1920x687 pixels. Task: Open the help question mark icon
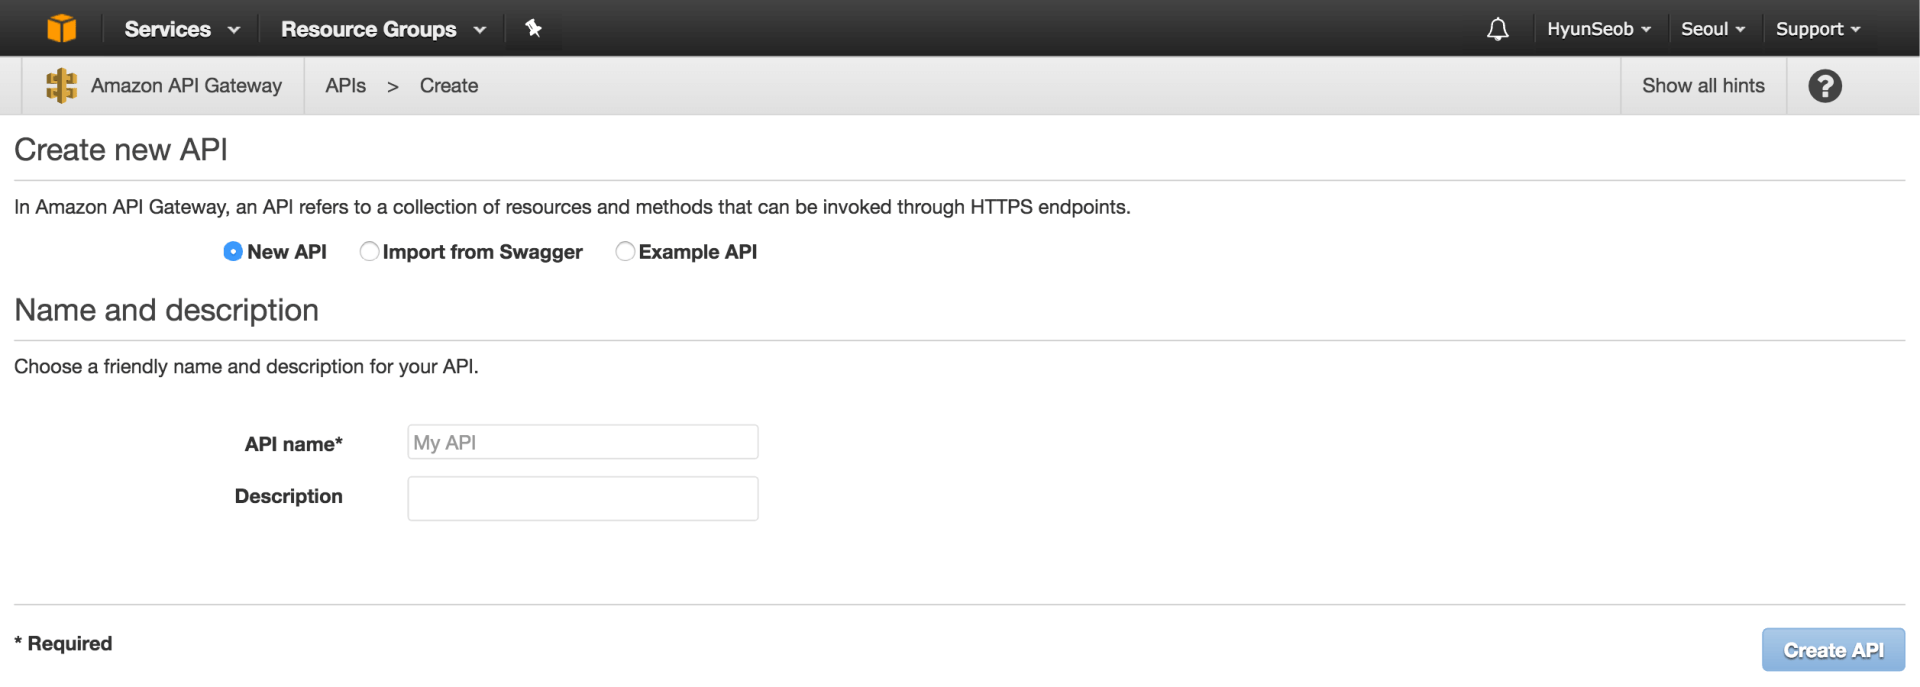click(x=1825, y=86)
